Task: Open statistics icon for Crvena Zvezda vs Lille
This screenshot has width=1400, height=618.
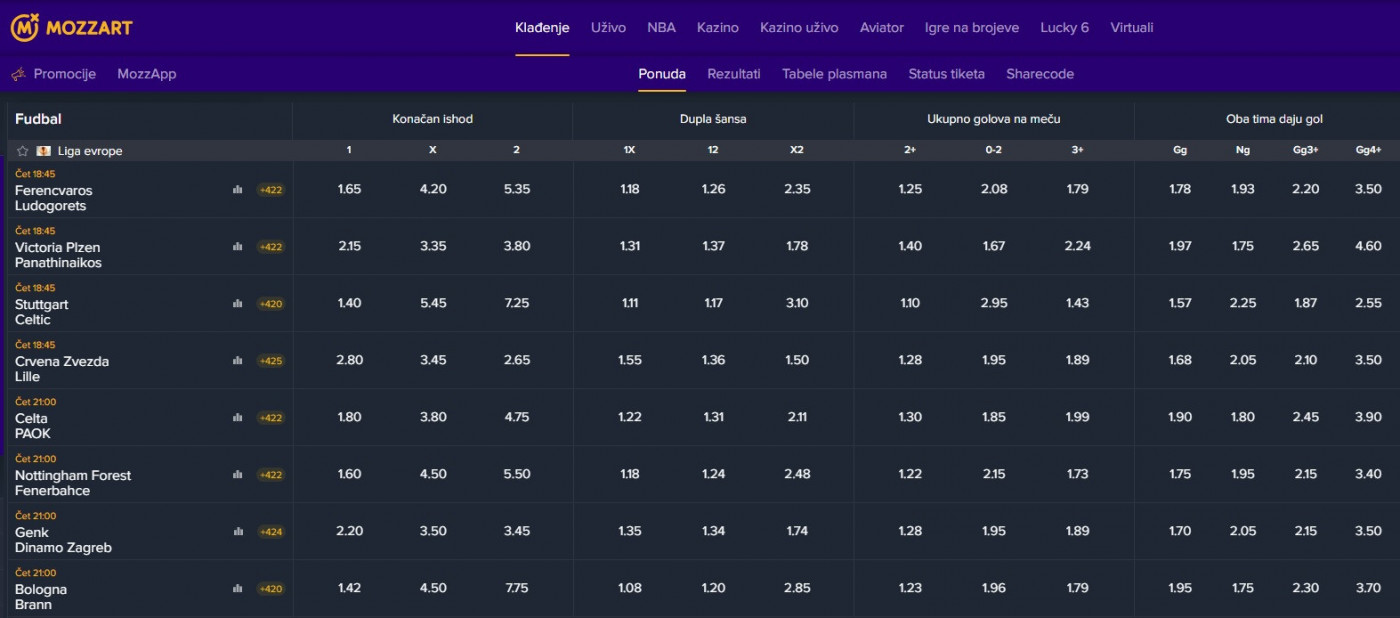Action: (x=238, y=361)
